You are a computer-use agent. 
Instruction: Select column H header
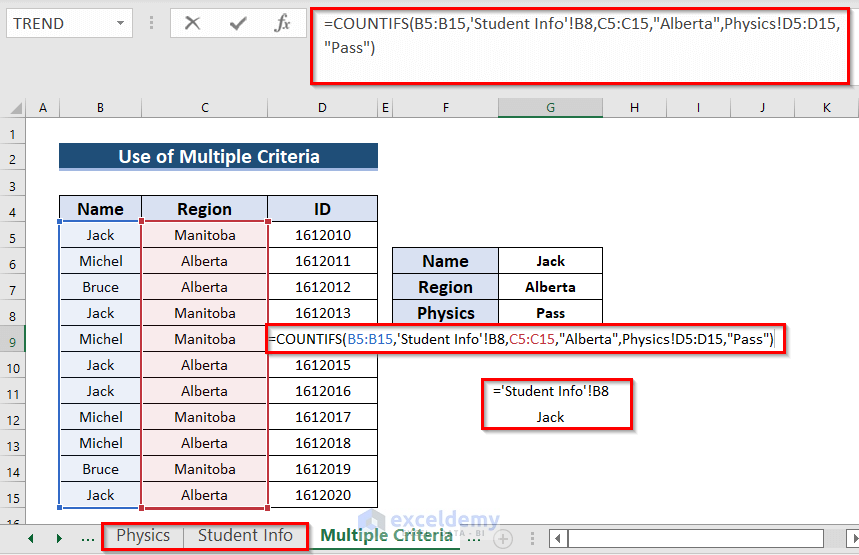pos(634,108)
